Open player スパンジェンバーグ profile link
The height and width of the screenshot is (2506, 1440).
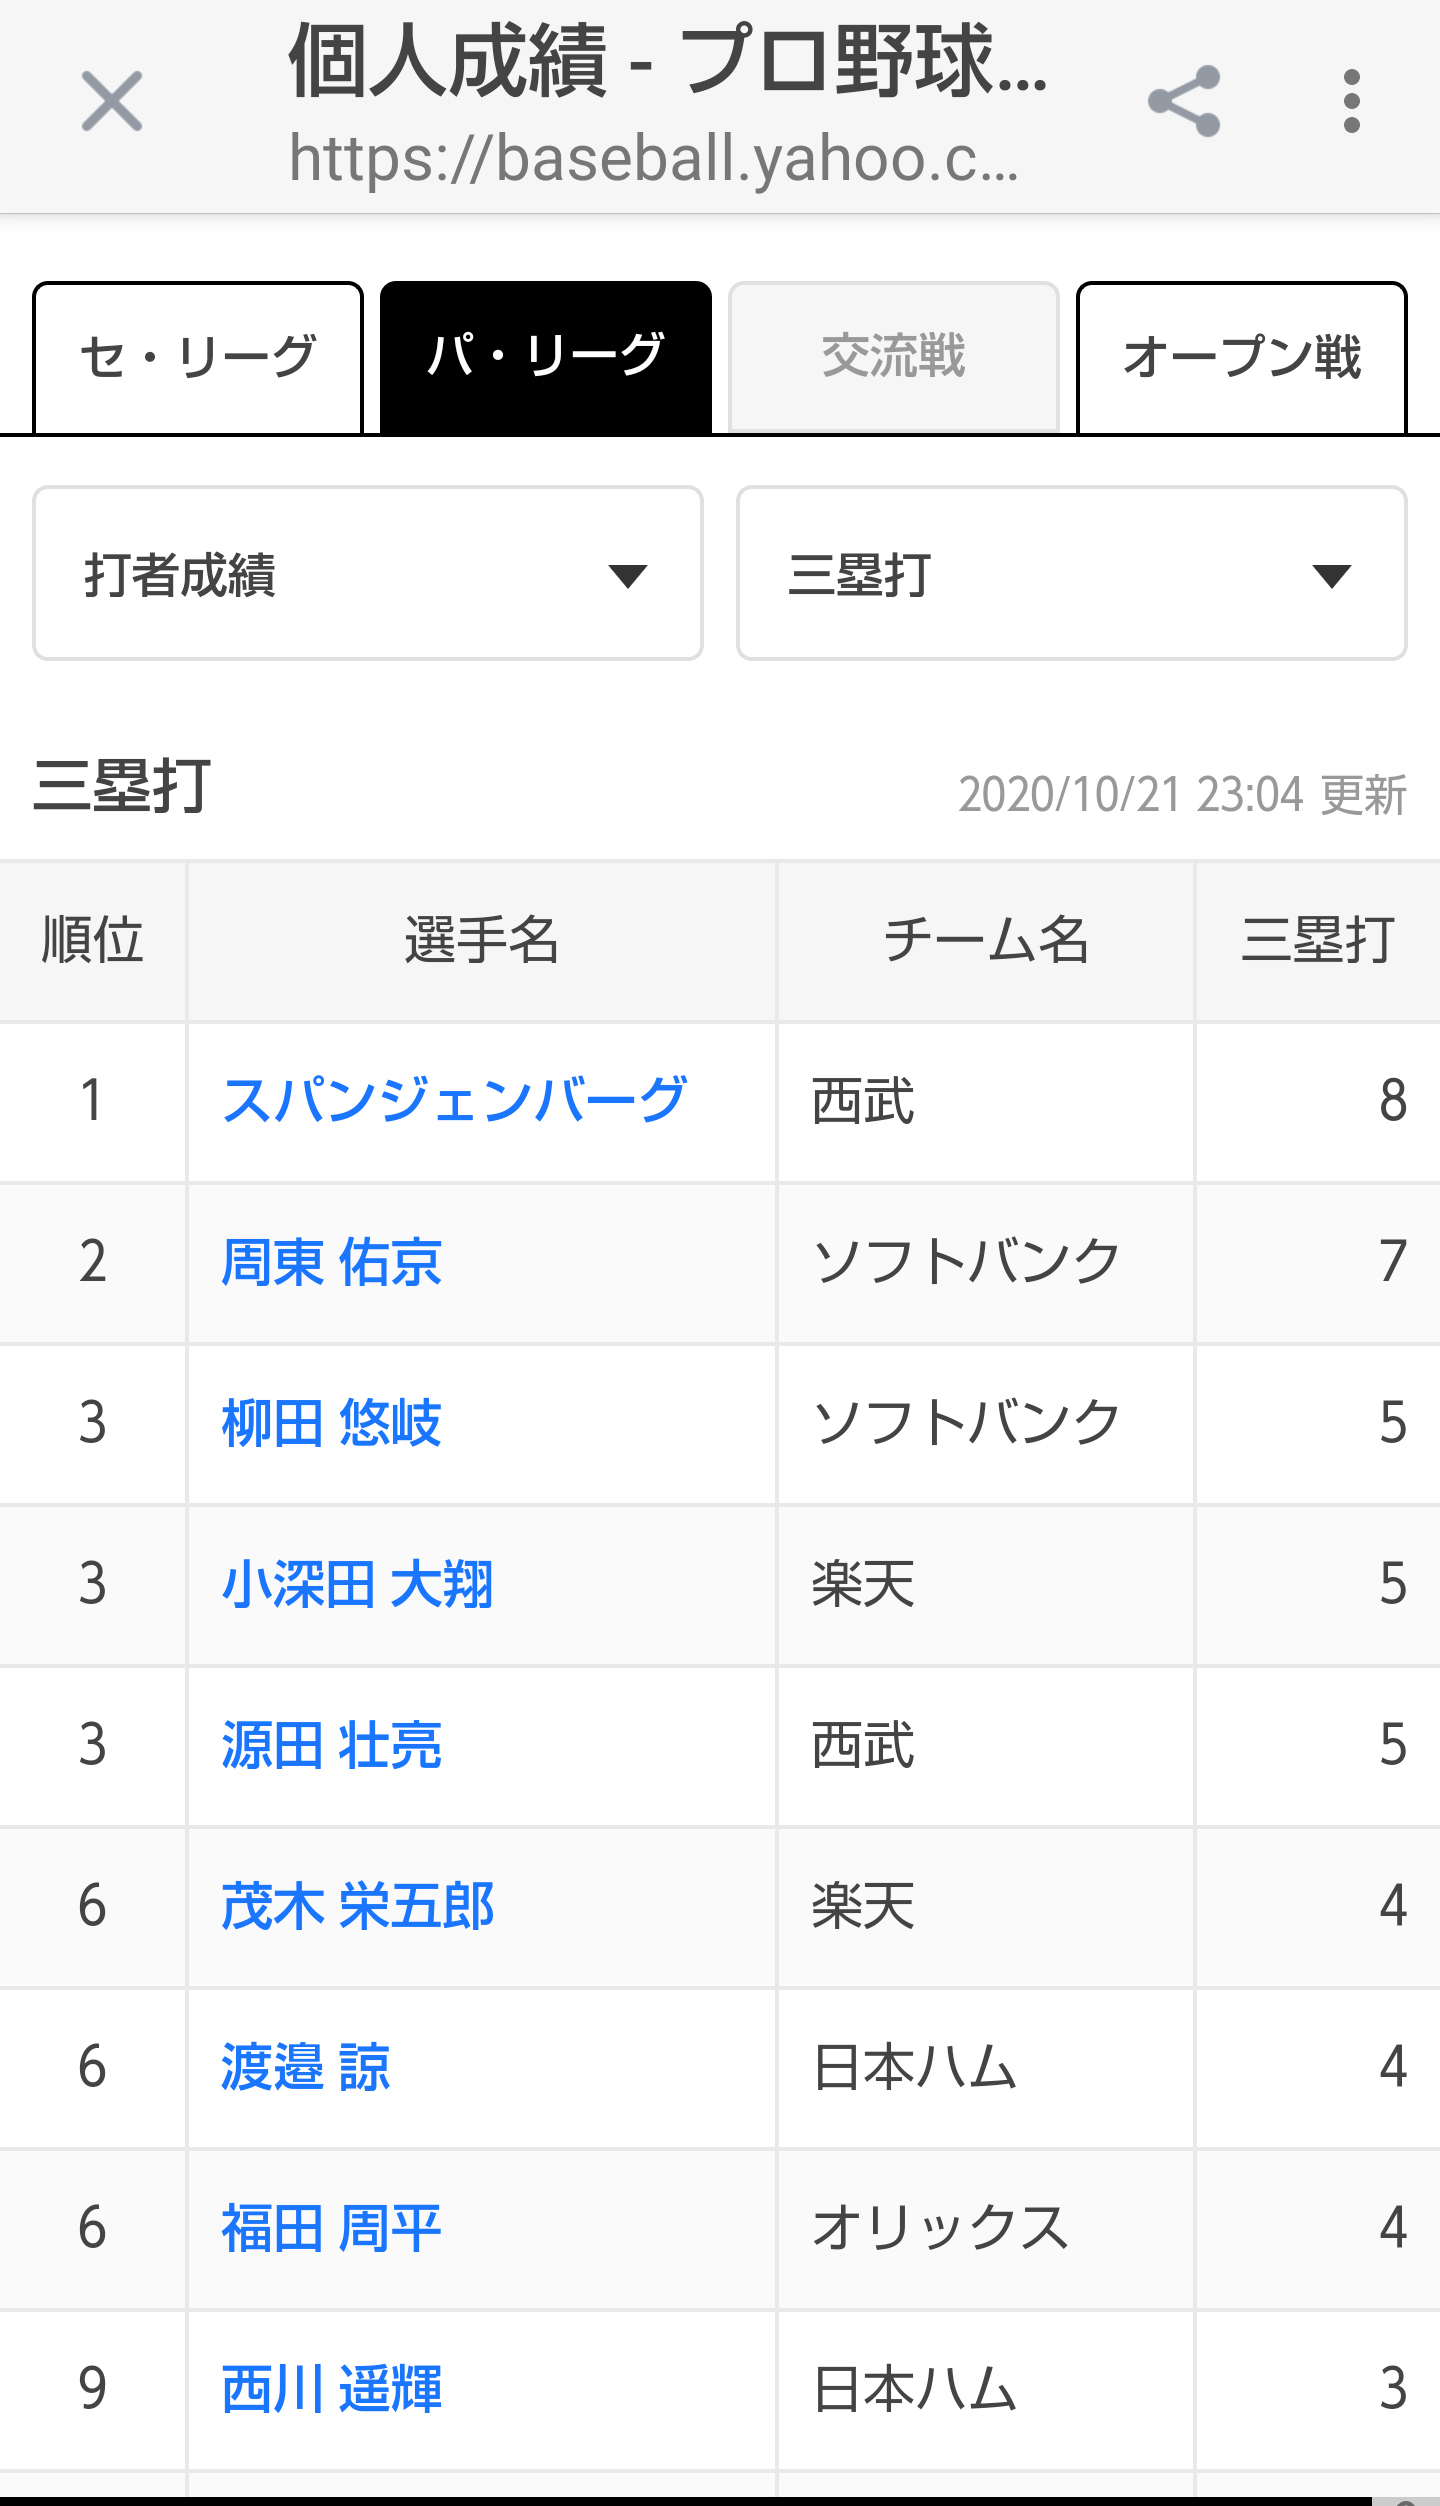click(x=455, y=1101)
